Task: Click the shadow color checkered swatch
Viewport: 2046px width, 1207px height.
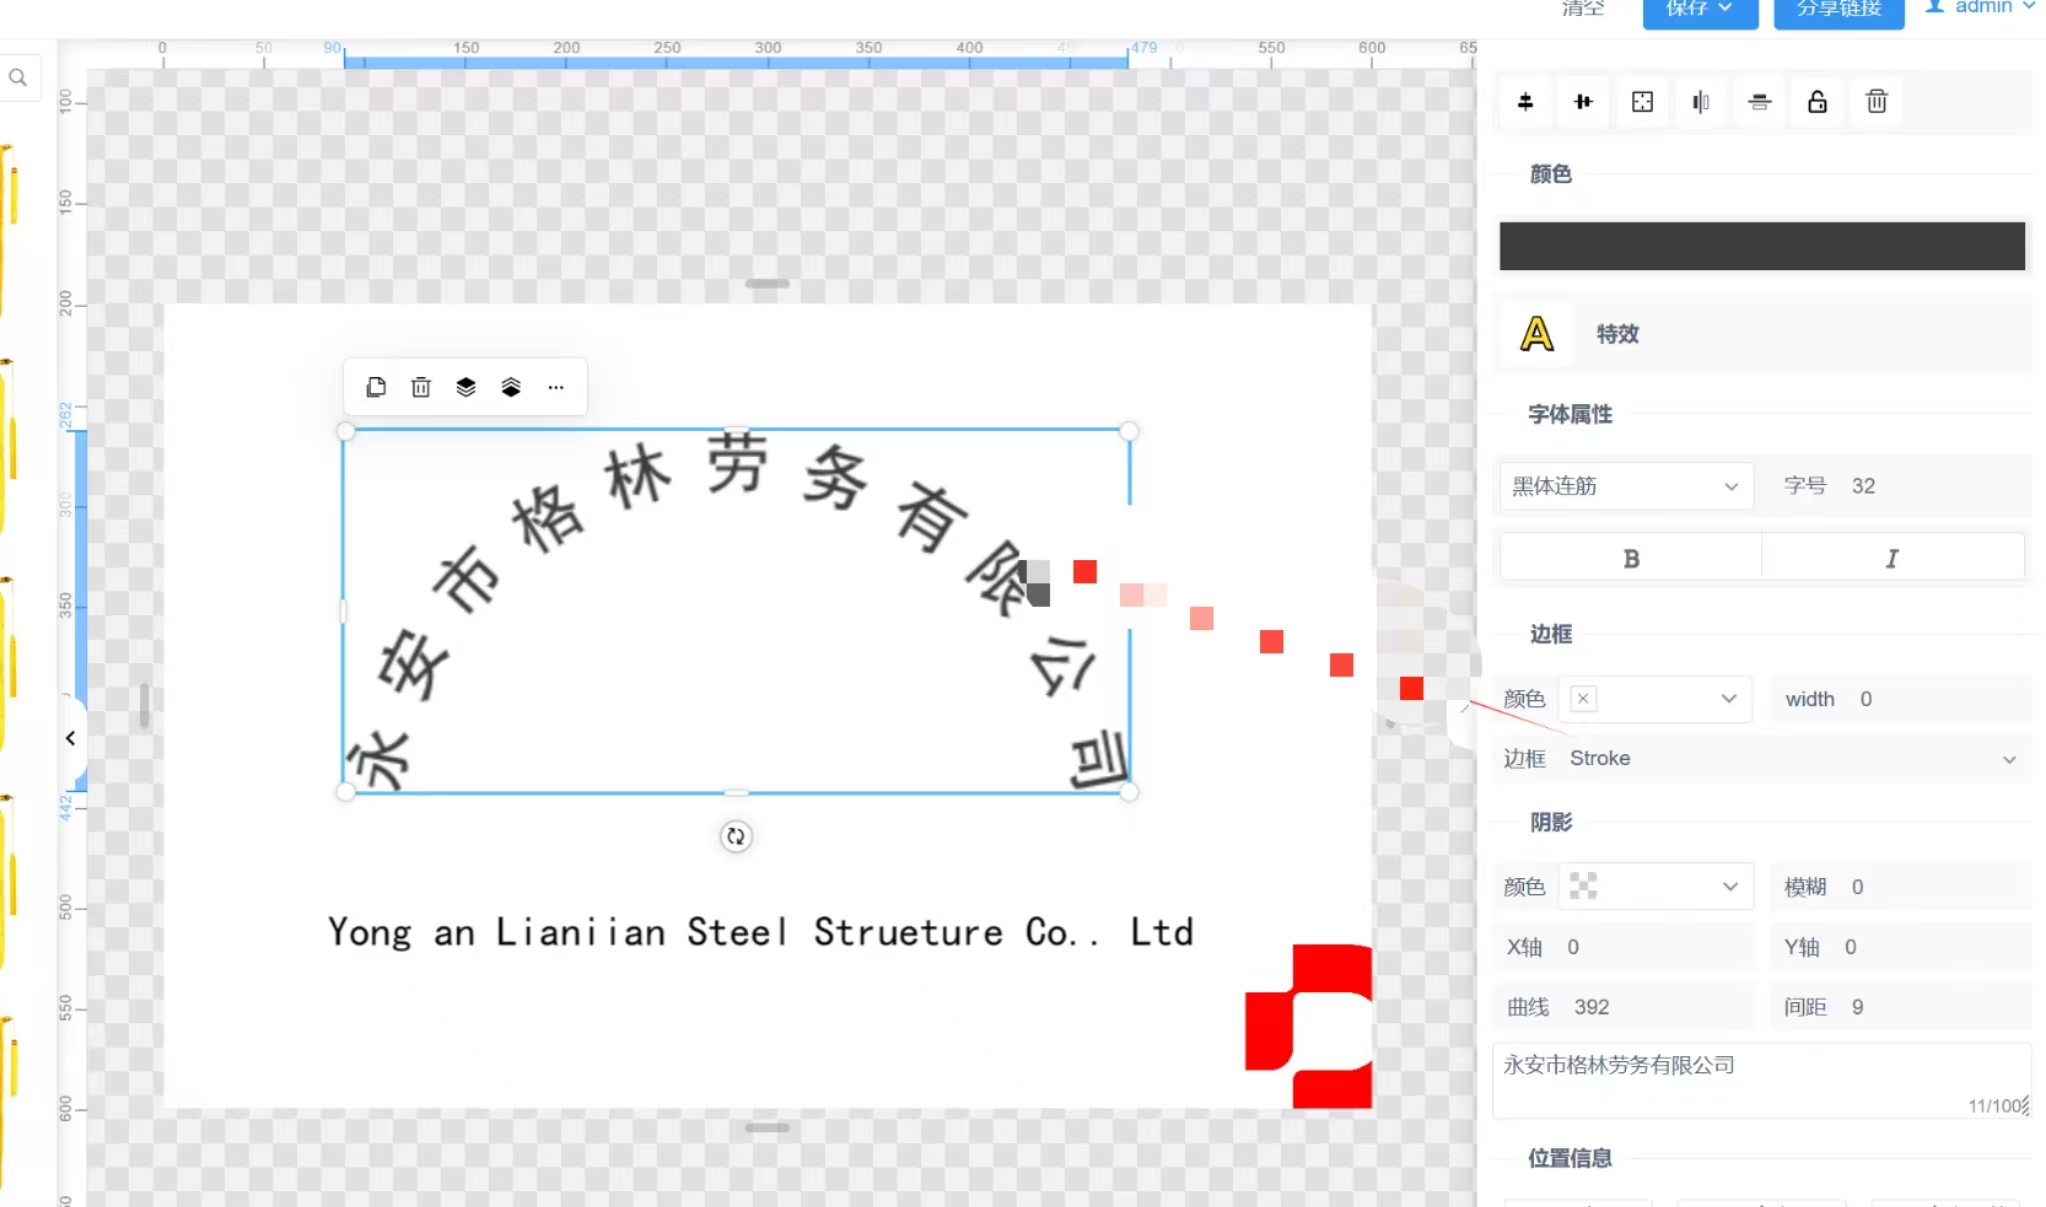Action: coord(1583,886)
